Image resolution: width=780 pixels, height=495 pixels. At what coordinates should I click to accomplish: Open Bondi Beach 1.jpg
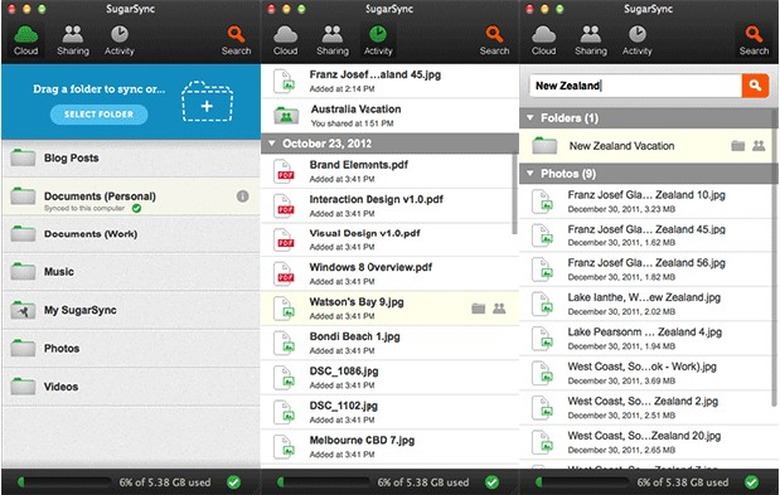pos(390,343)
